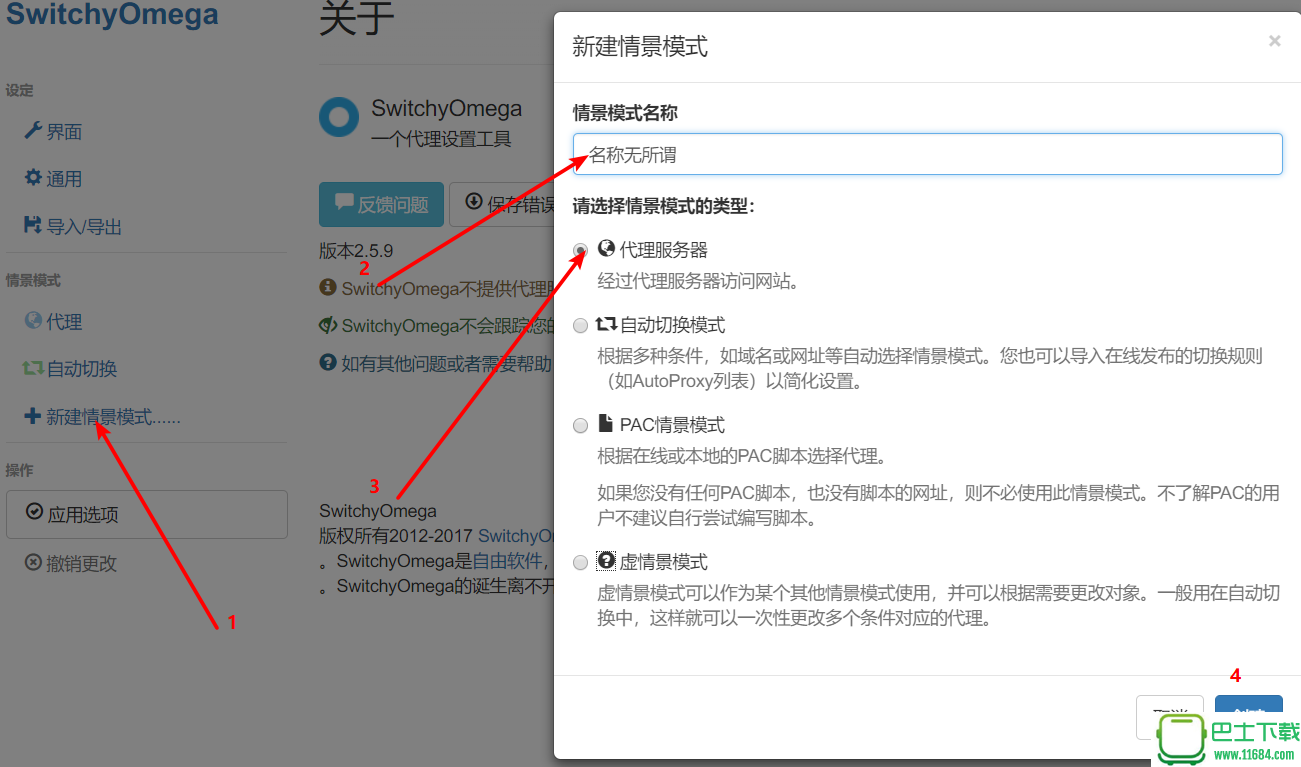Click the comment icon in 反馈问题 button

point(344,203)
